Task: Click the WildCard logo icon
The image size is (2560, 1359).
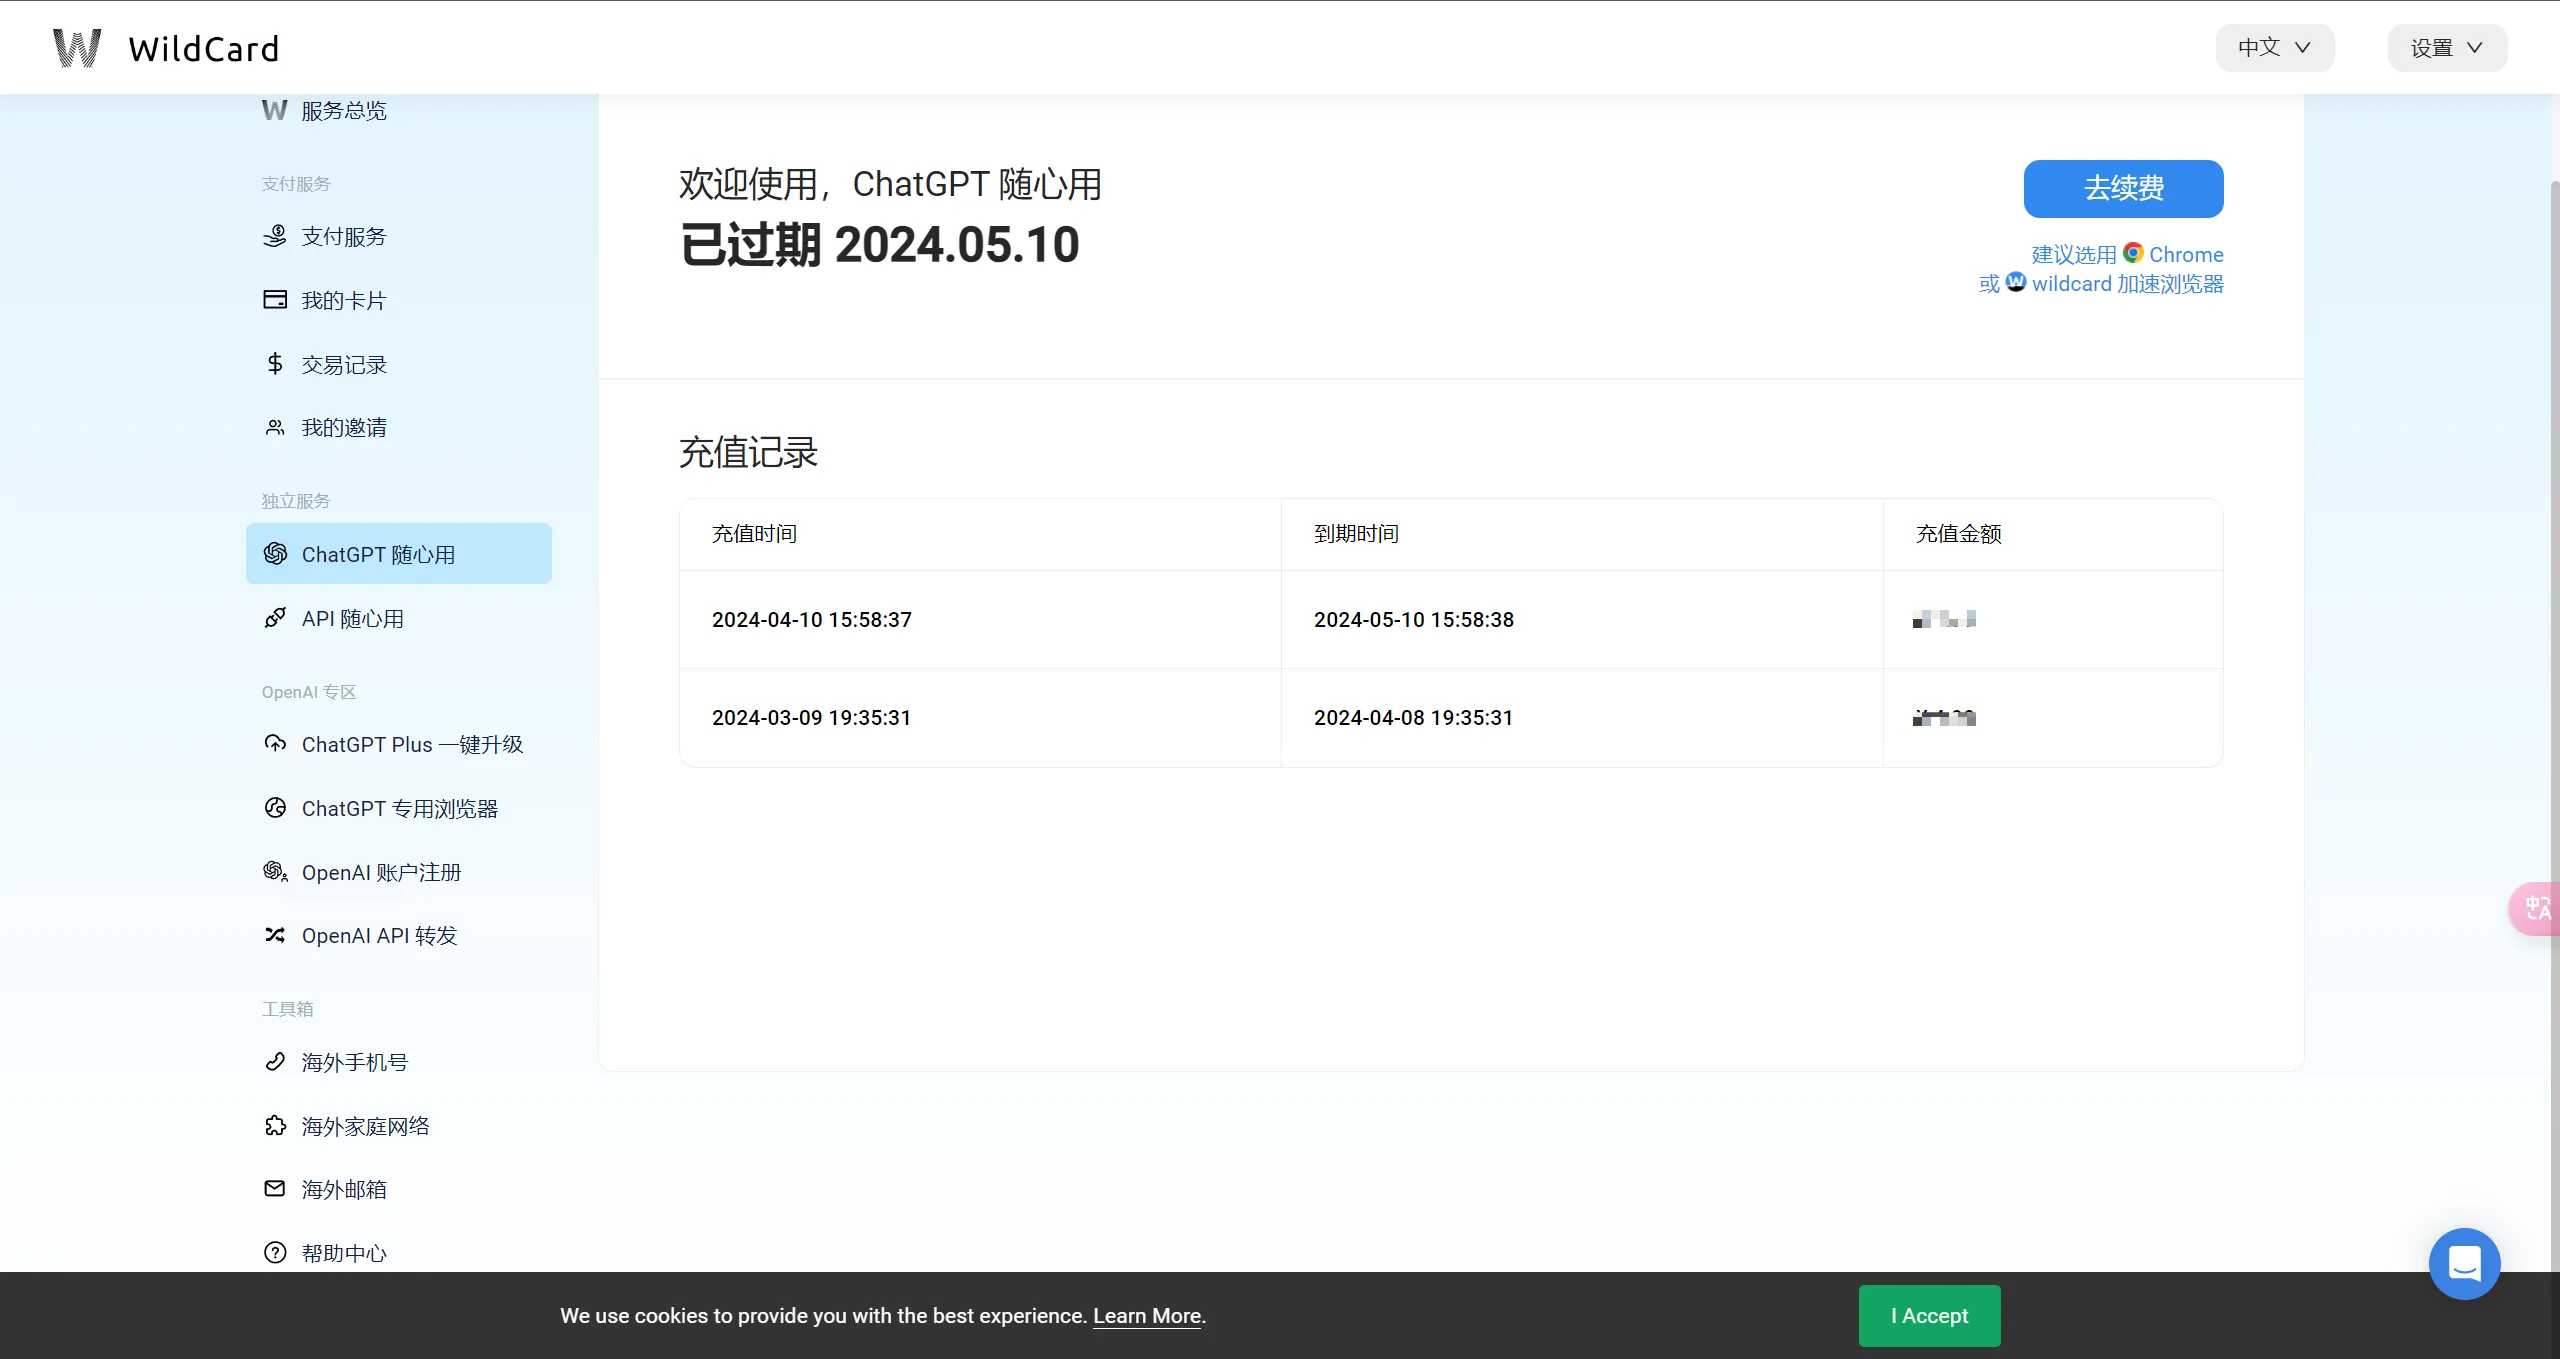Action: coord(77,48)
